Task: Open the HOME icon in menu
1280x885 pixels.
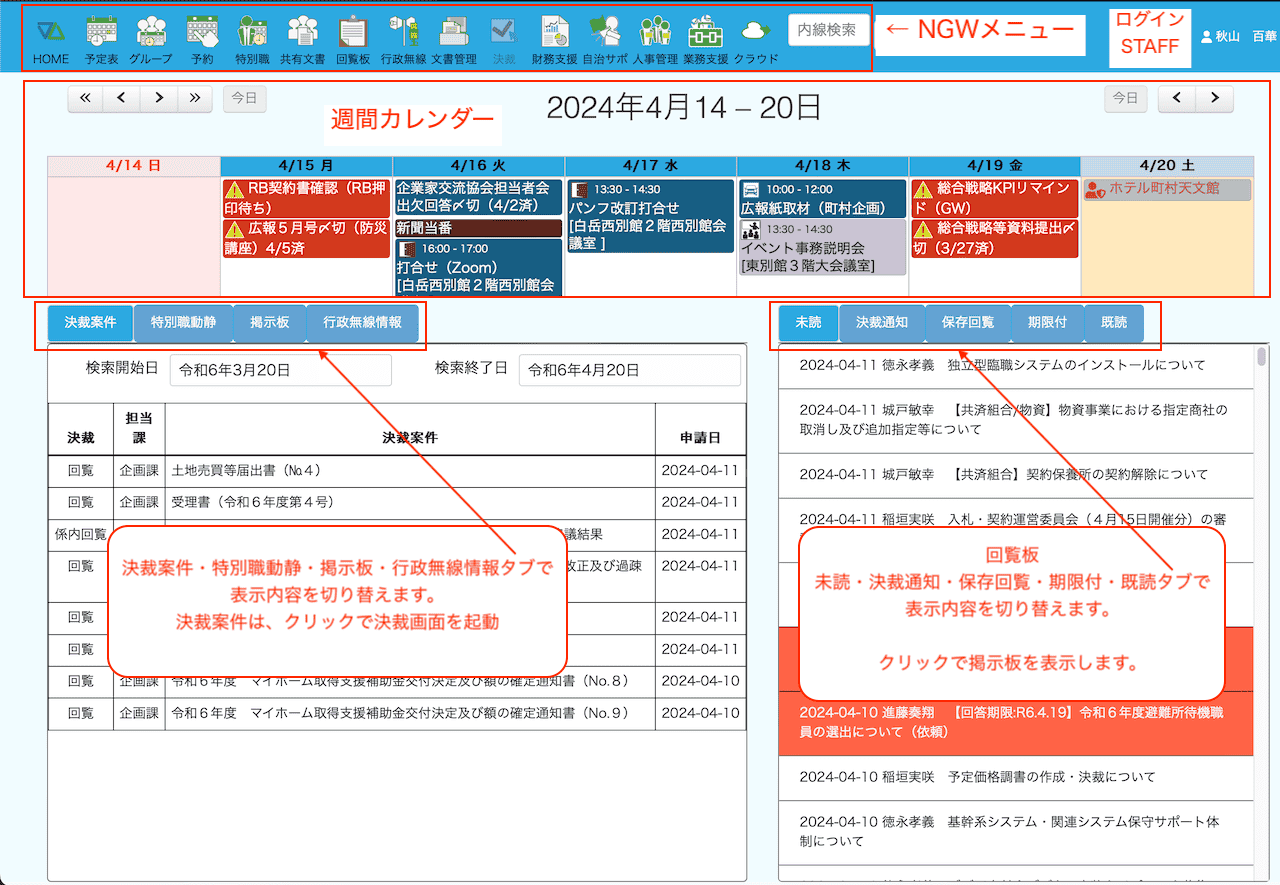Action: [x=51, y=39]
